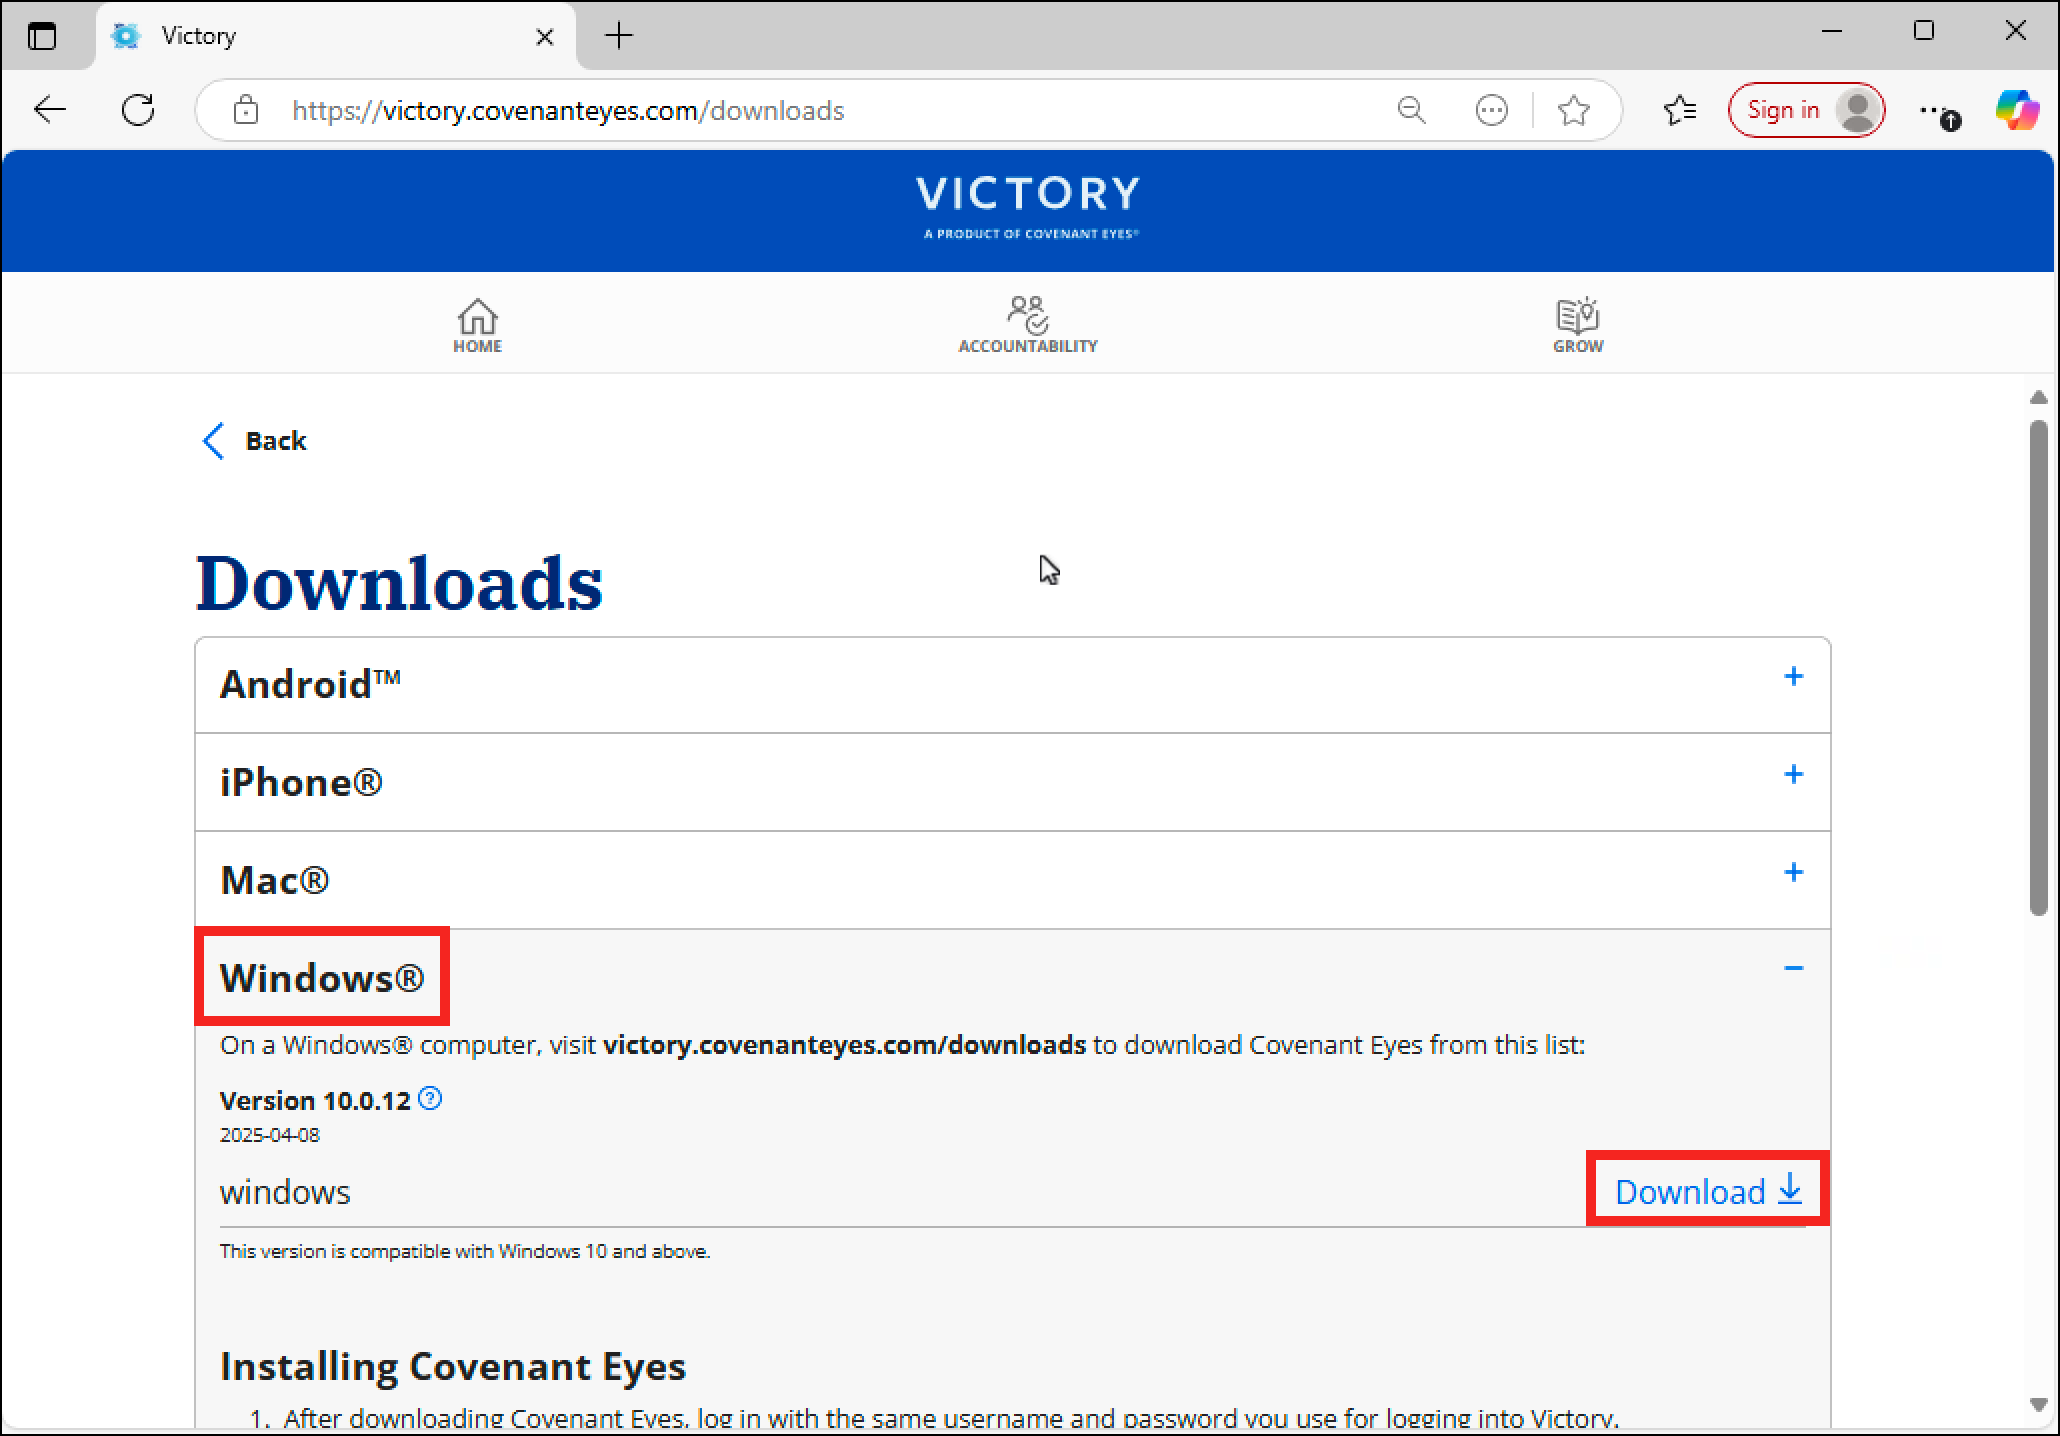Open the ACCOUNTABILITY nav item

(1028, 325)
